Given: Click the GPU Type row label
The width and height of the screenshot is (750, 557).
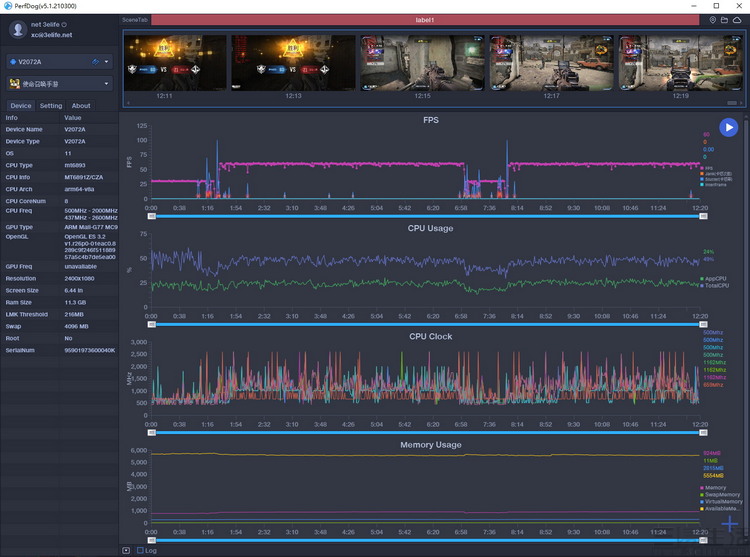Looking at the screenshot, I should (x=19, y=227).
